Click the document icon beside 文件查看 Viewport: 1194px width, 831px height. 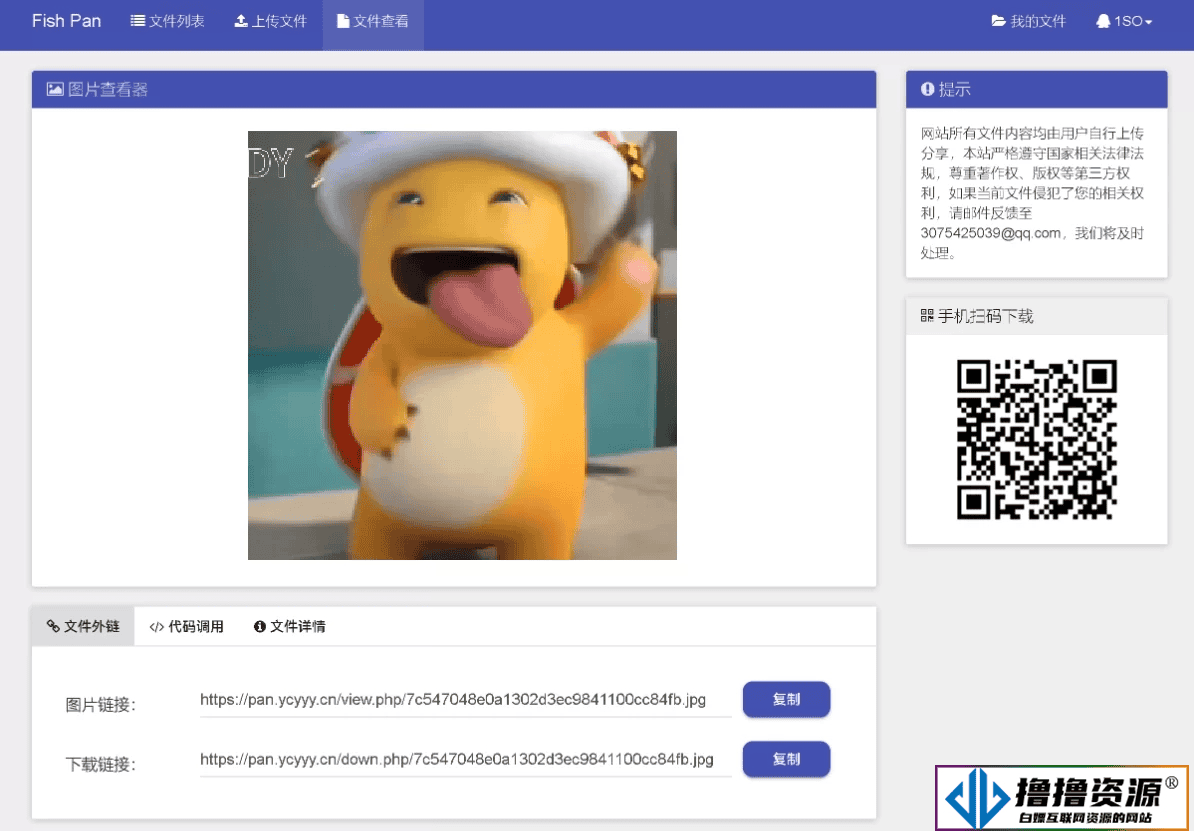point(343,21)
